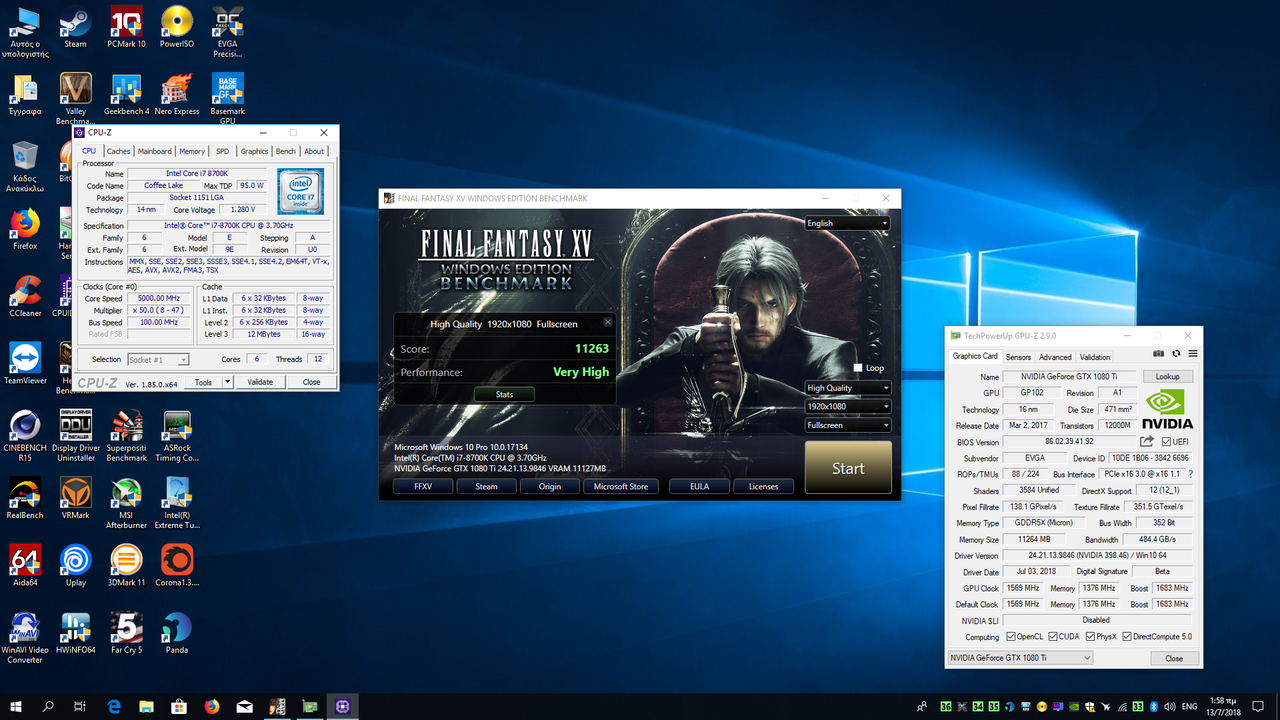Image resolution: width=1280 pixels, height=720 pixels.
Task: Click GPU-Z refresh icon
Action: [x=1176, y=354]
